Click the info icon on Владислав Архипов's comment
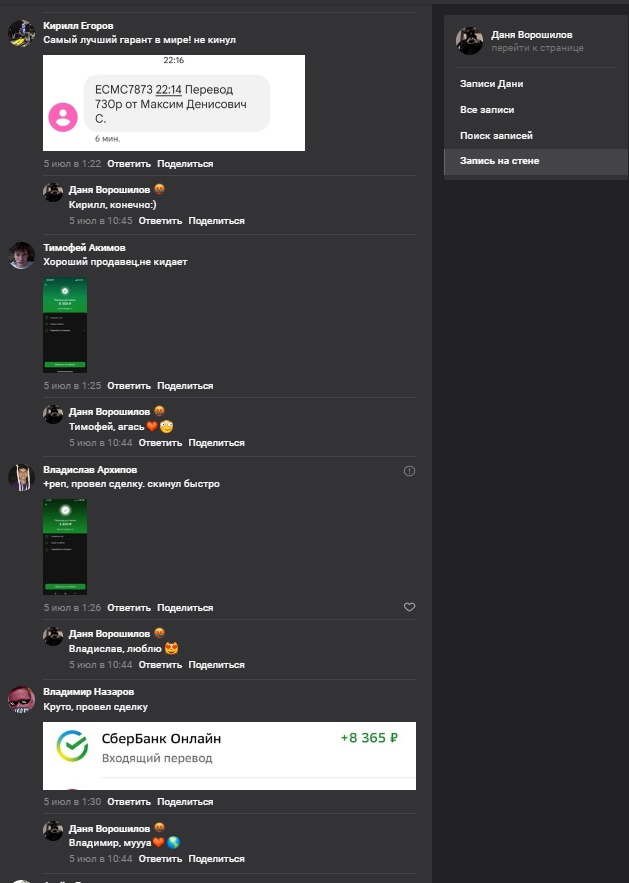The image size is (629, 883). point(409,471)
